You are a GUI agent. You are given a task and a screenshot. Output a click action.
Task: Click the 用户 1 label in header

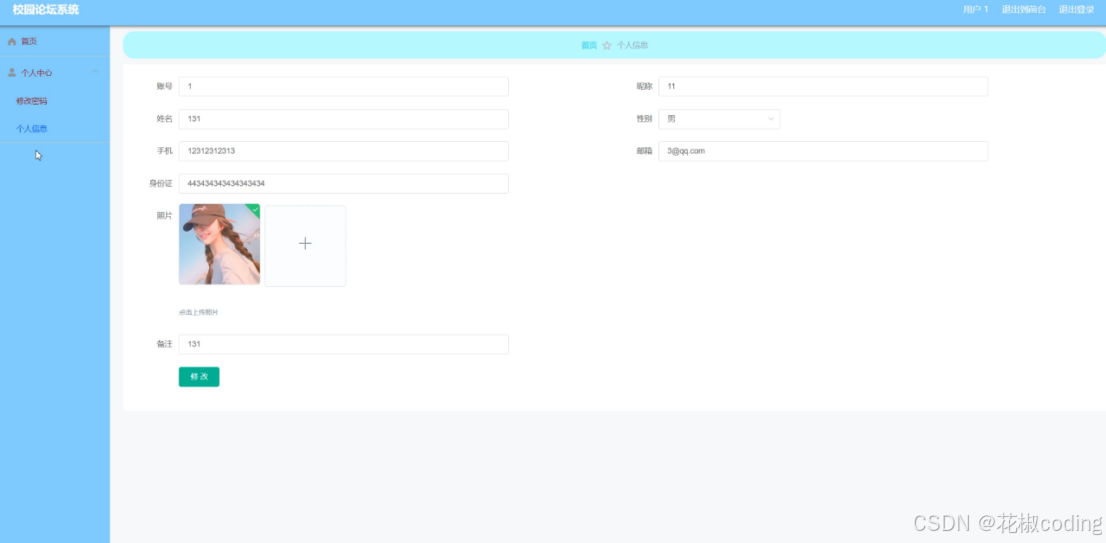(x=976, y=10)
